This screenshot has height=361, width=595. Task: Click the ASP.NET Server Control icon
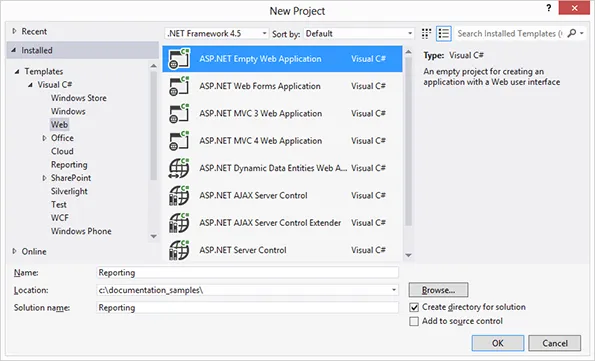click(179, 250)
